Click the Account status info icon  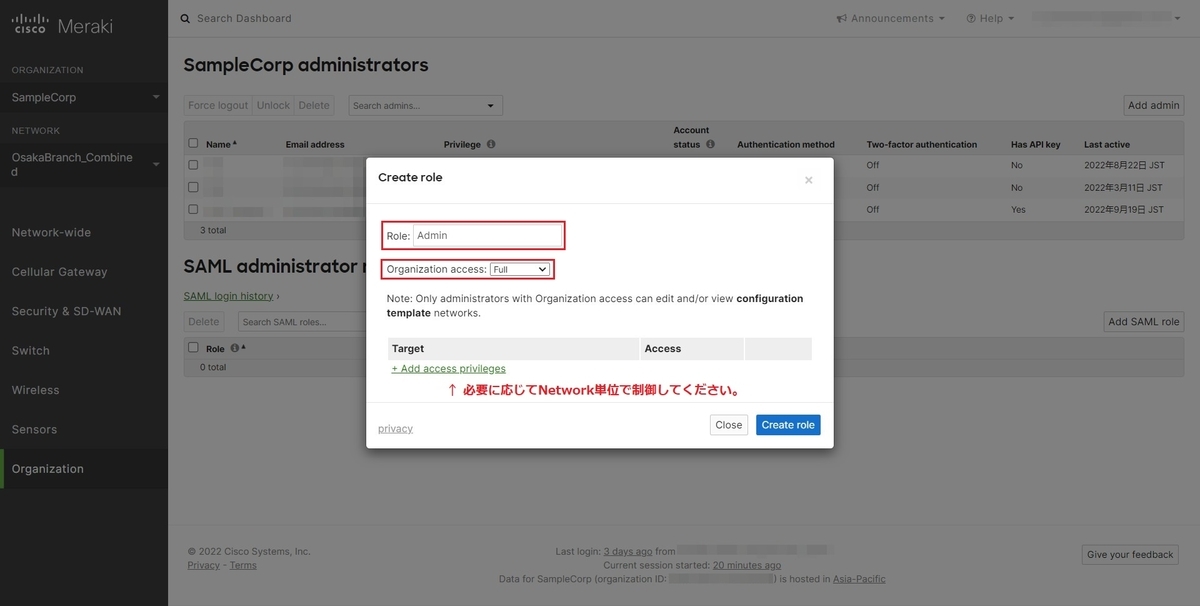click(710, 144)
